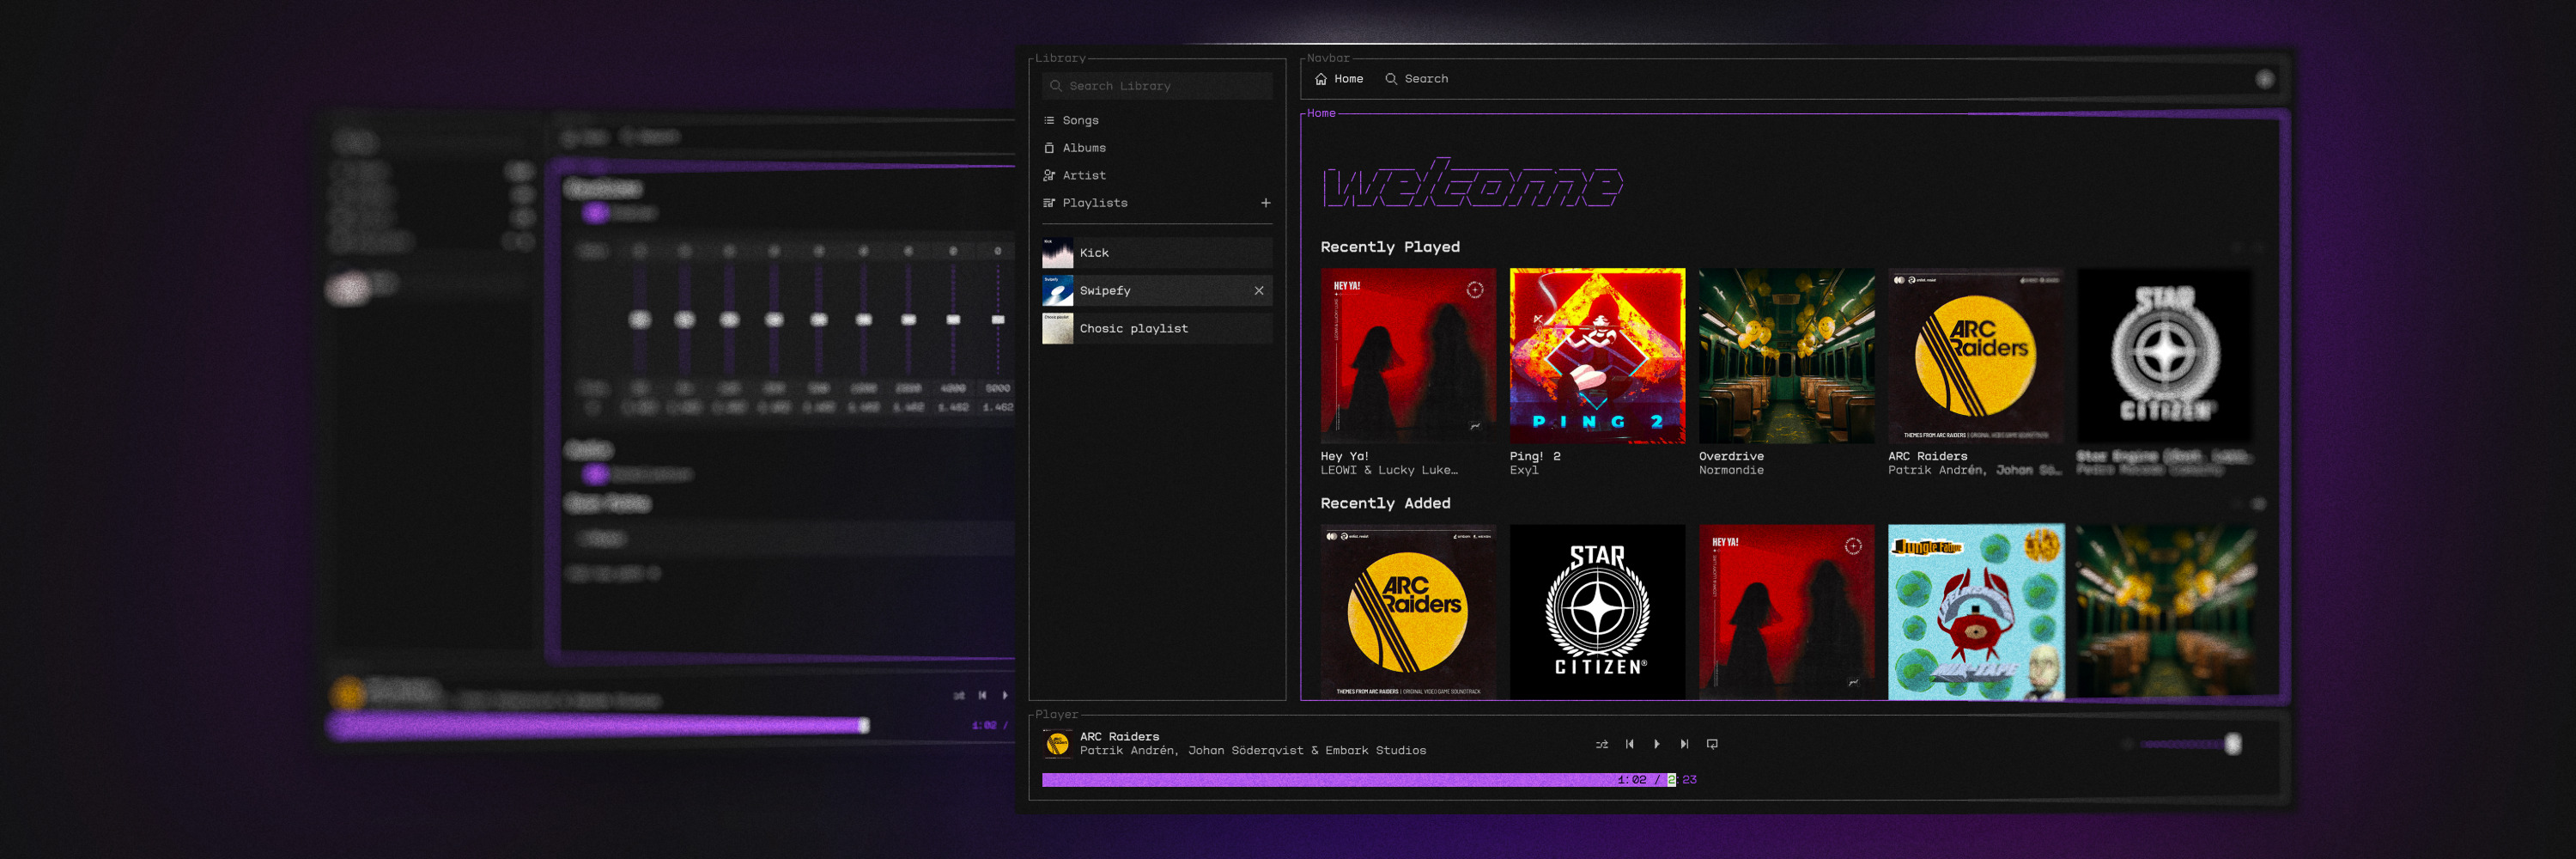Remove the Swipefy playlist with the X

[x=1258, y=291]
